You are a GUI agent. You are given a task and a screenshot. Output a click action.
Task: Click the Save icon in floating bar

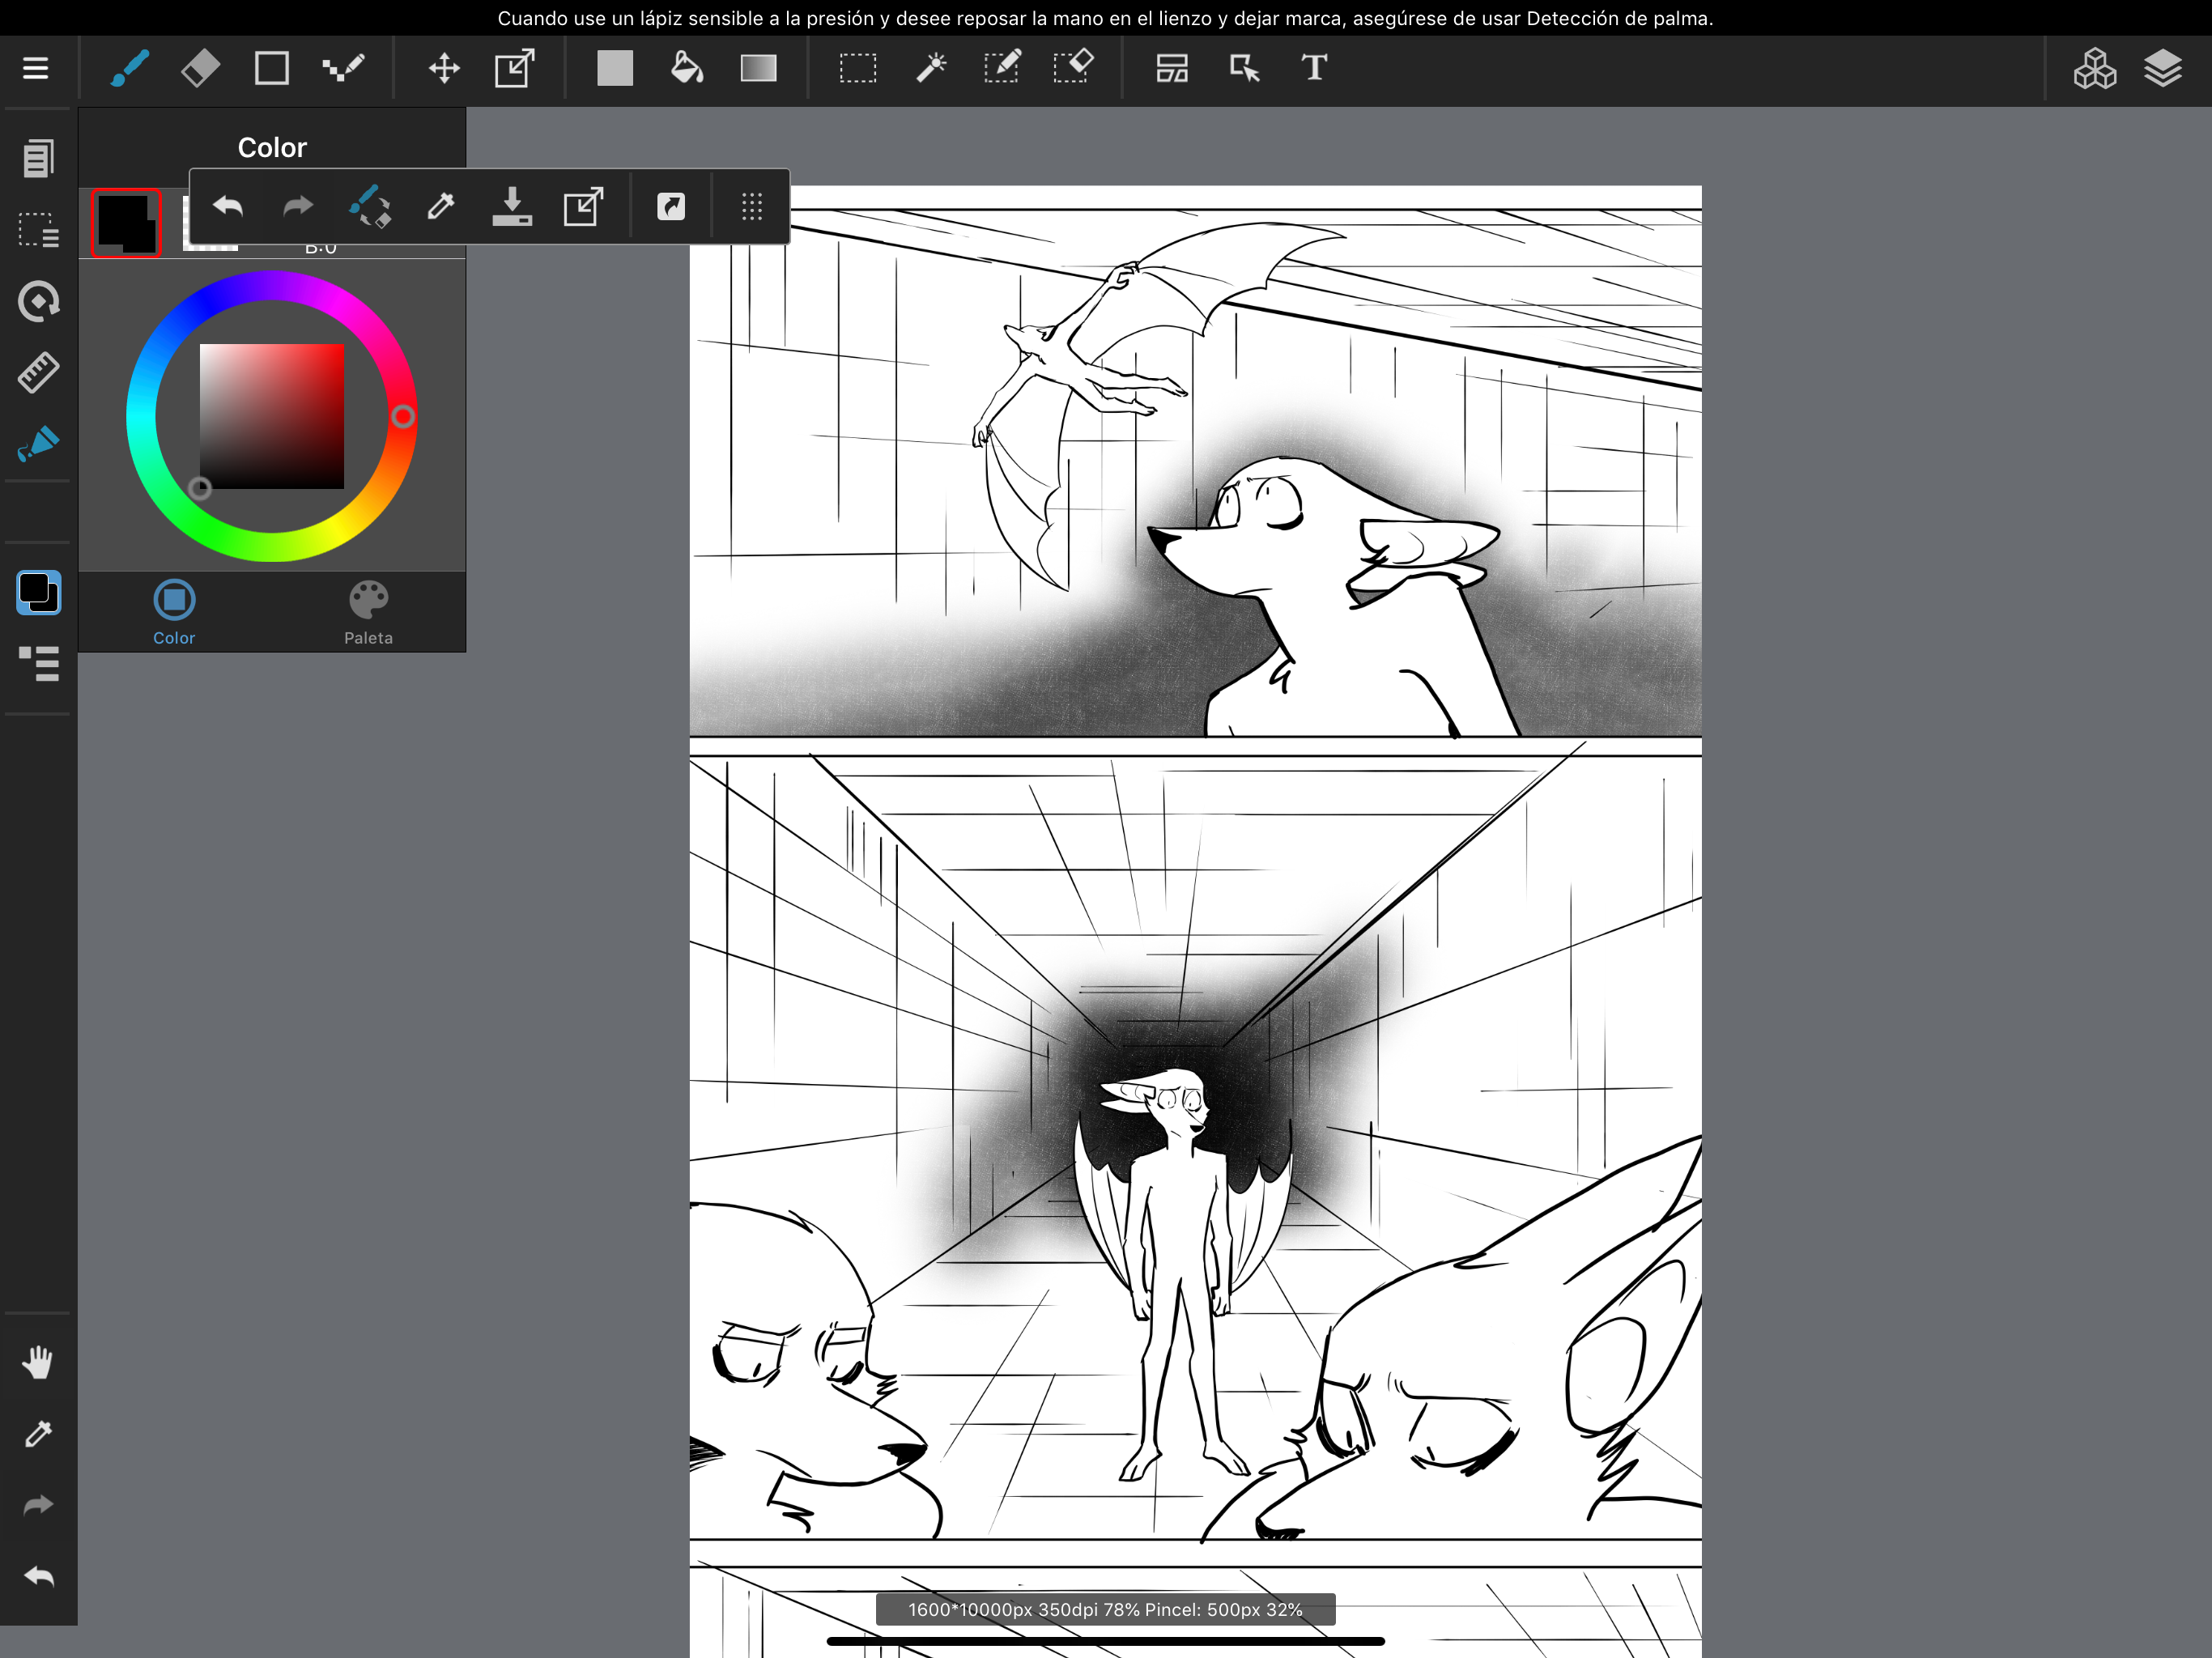pyautogui.click(x=512, y=207)
